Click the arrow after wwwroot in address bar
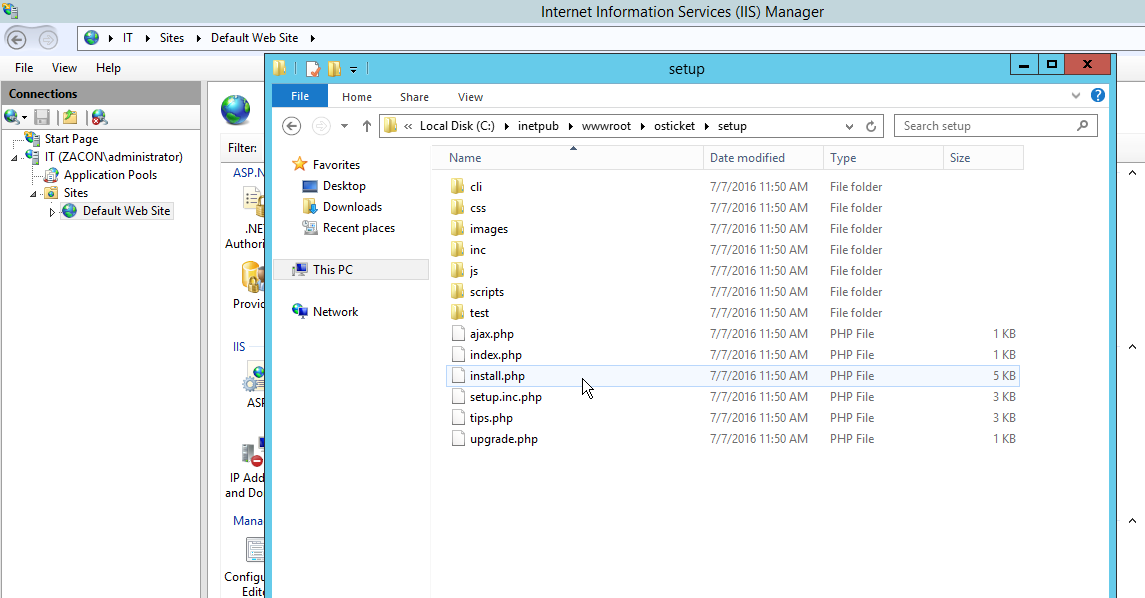The width and height of the screenshot is (1145, 598). tap(643, 126)
